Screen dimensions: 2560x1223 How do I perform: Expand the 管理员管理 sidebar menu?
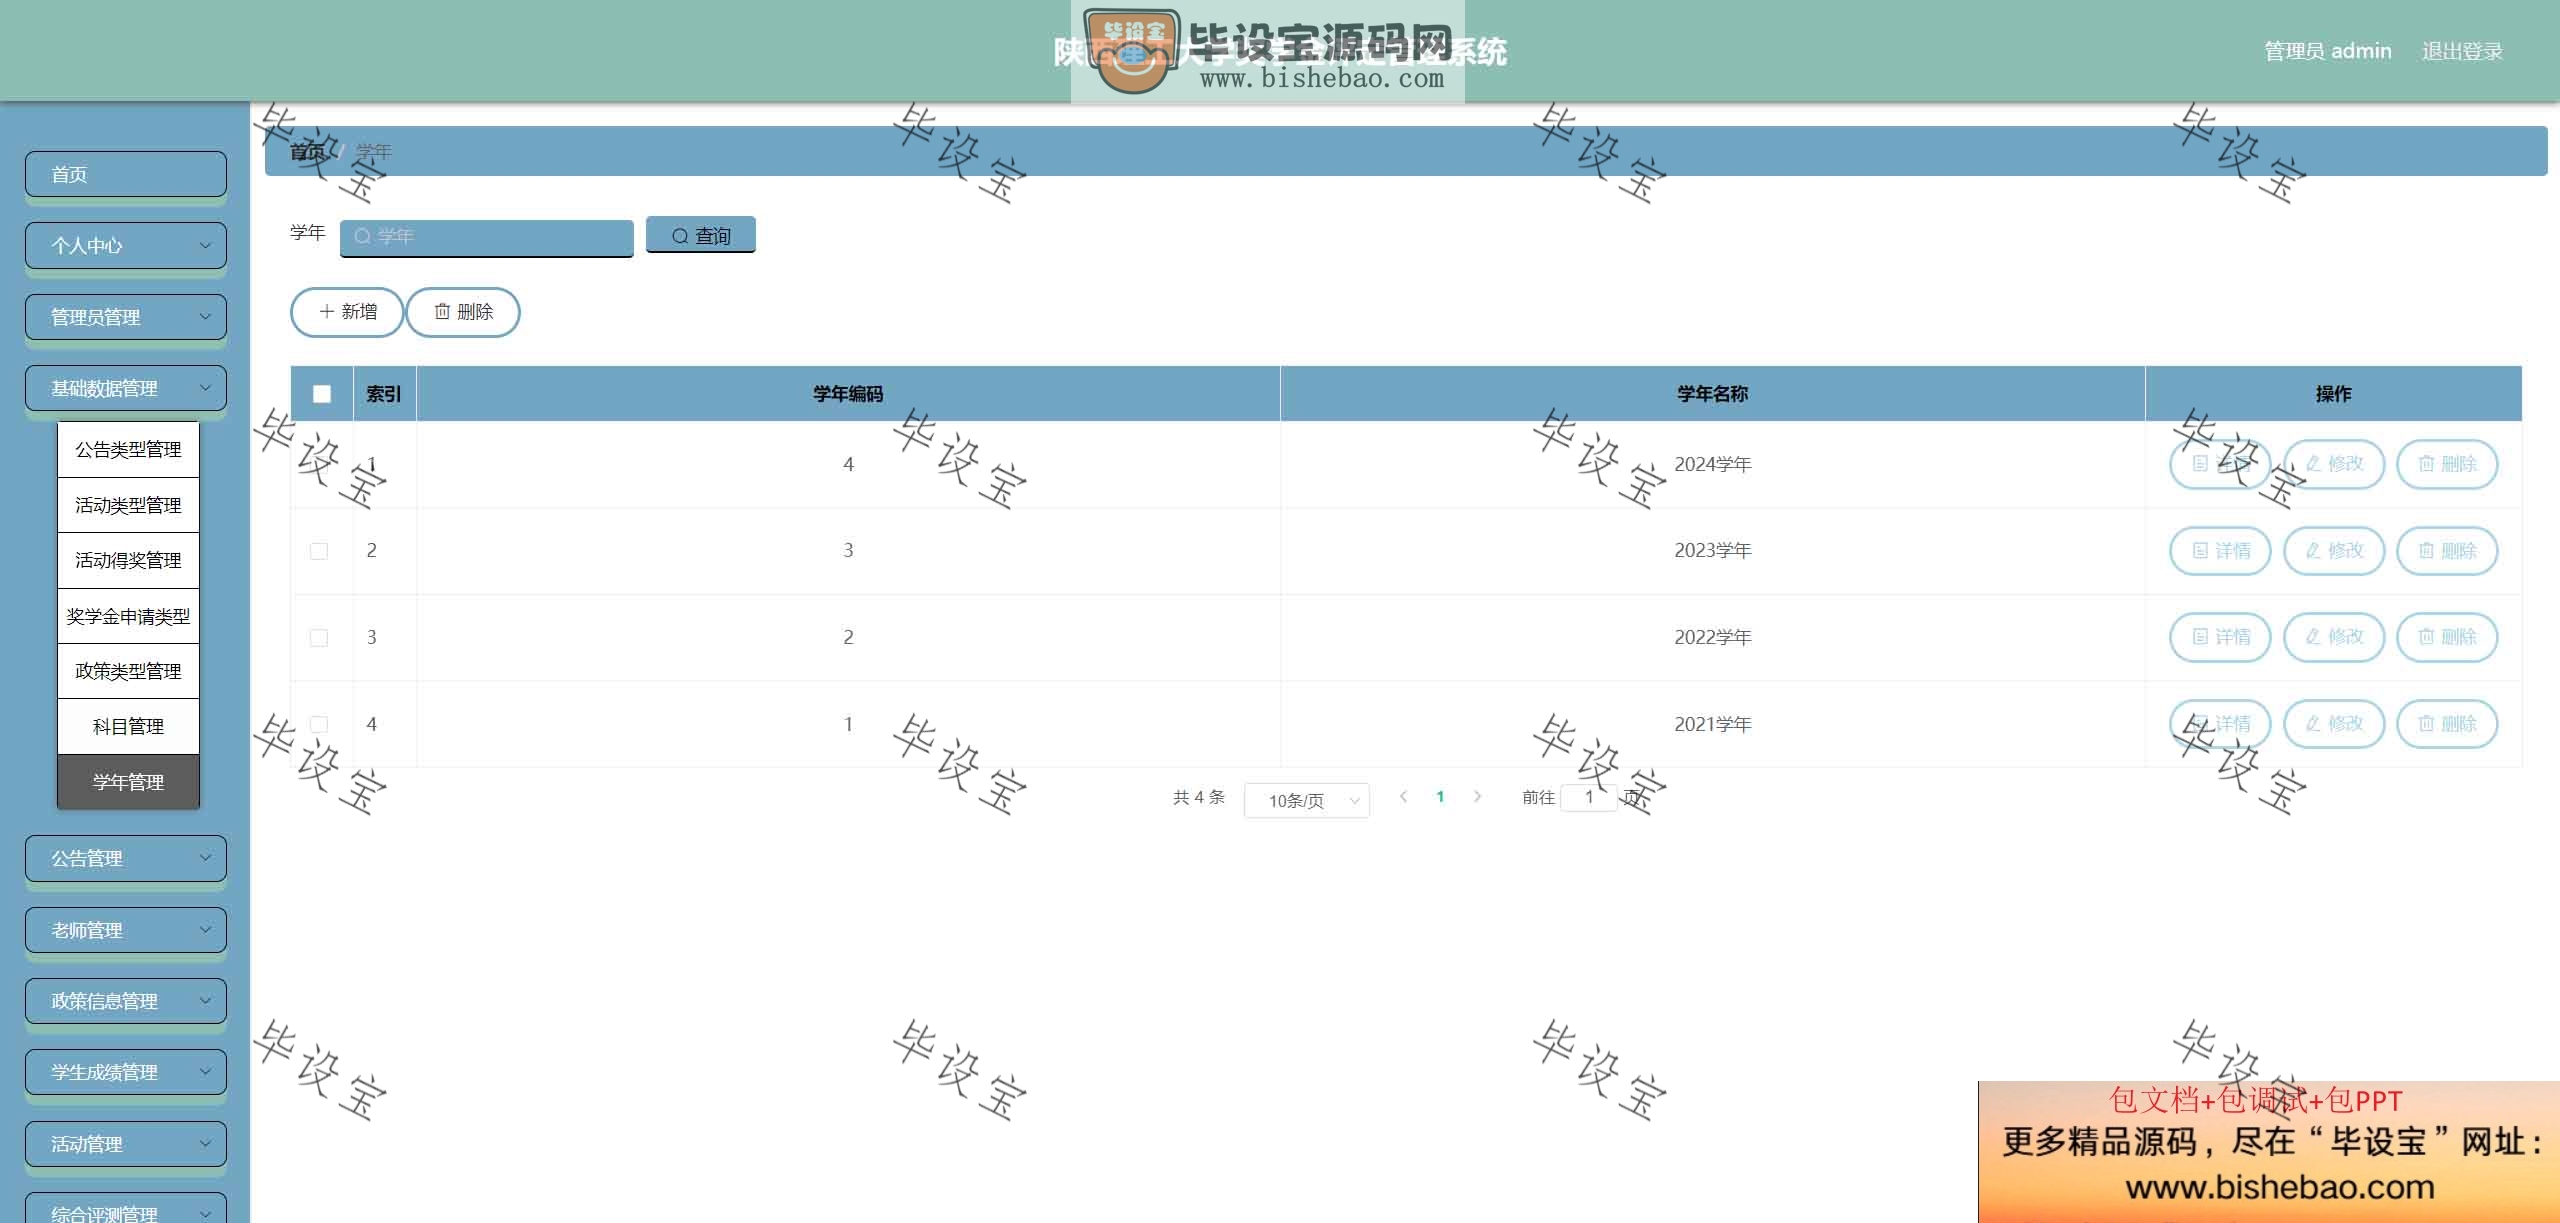(x=126, y=317)
